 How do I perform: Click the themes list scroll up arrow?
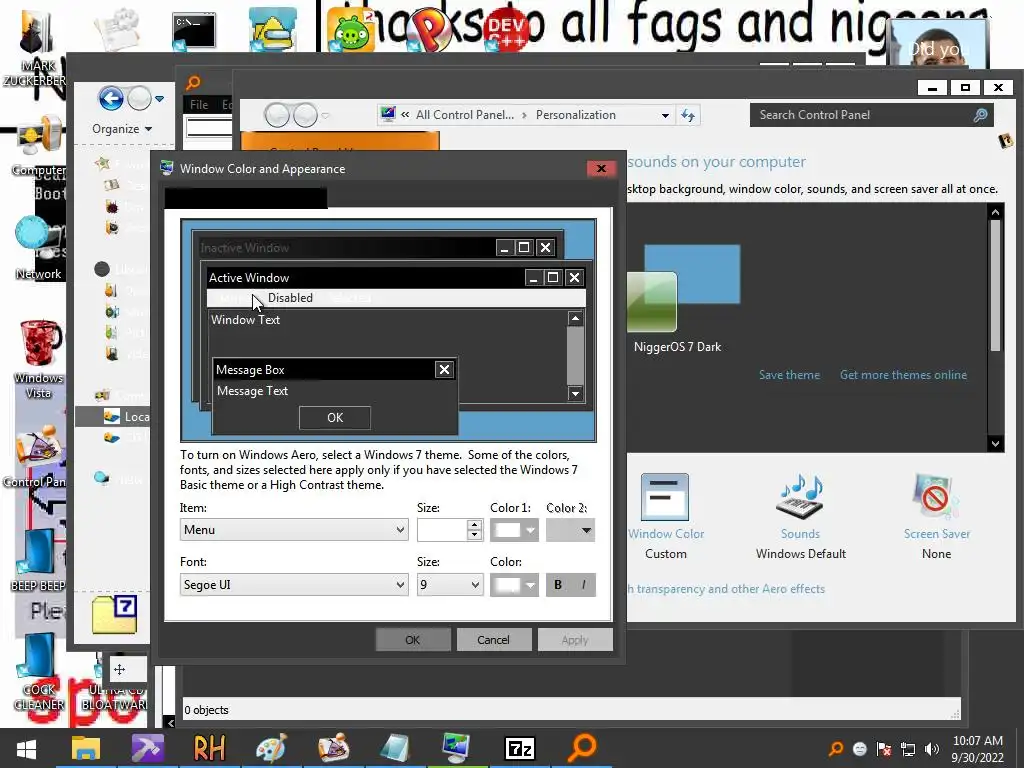coord(995,212)
